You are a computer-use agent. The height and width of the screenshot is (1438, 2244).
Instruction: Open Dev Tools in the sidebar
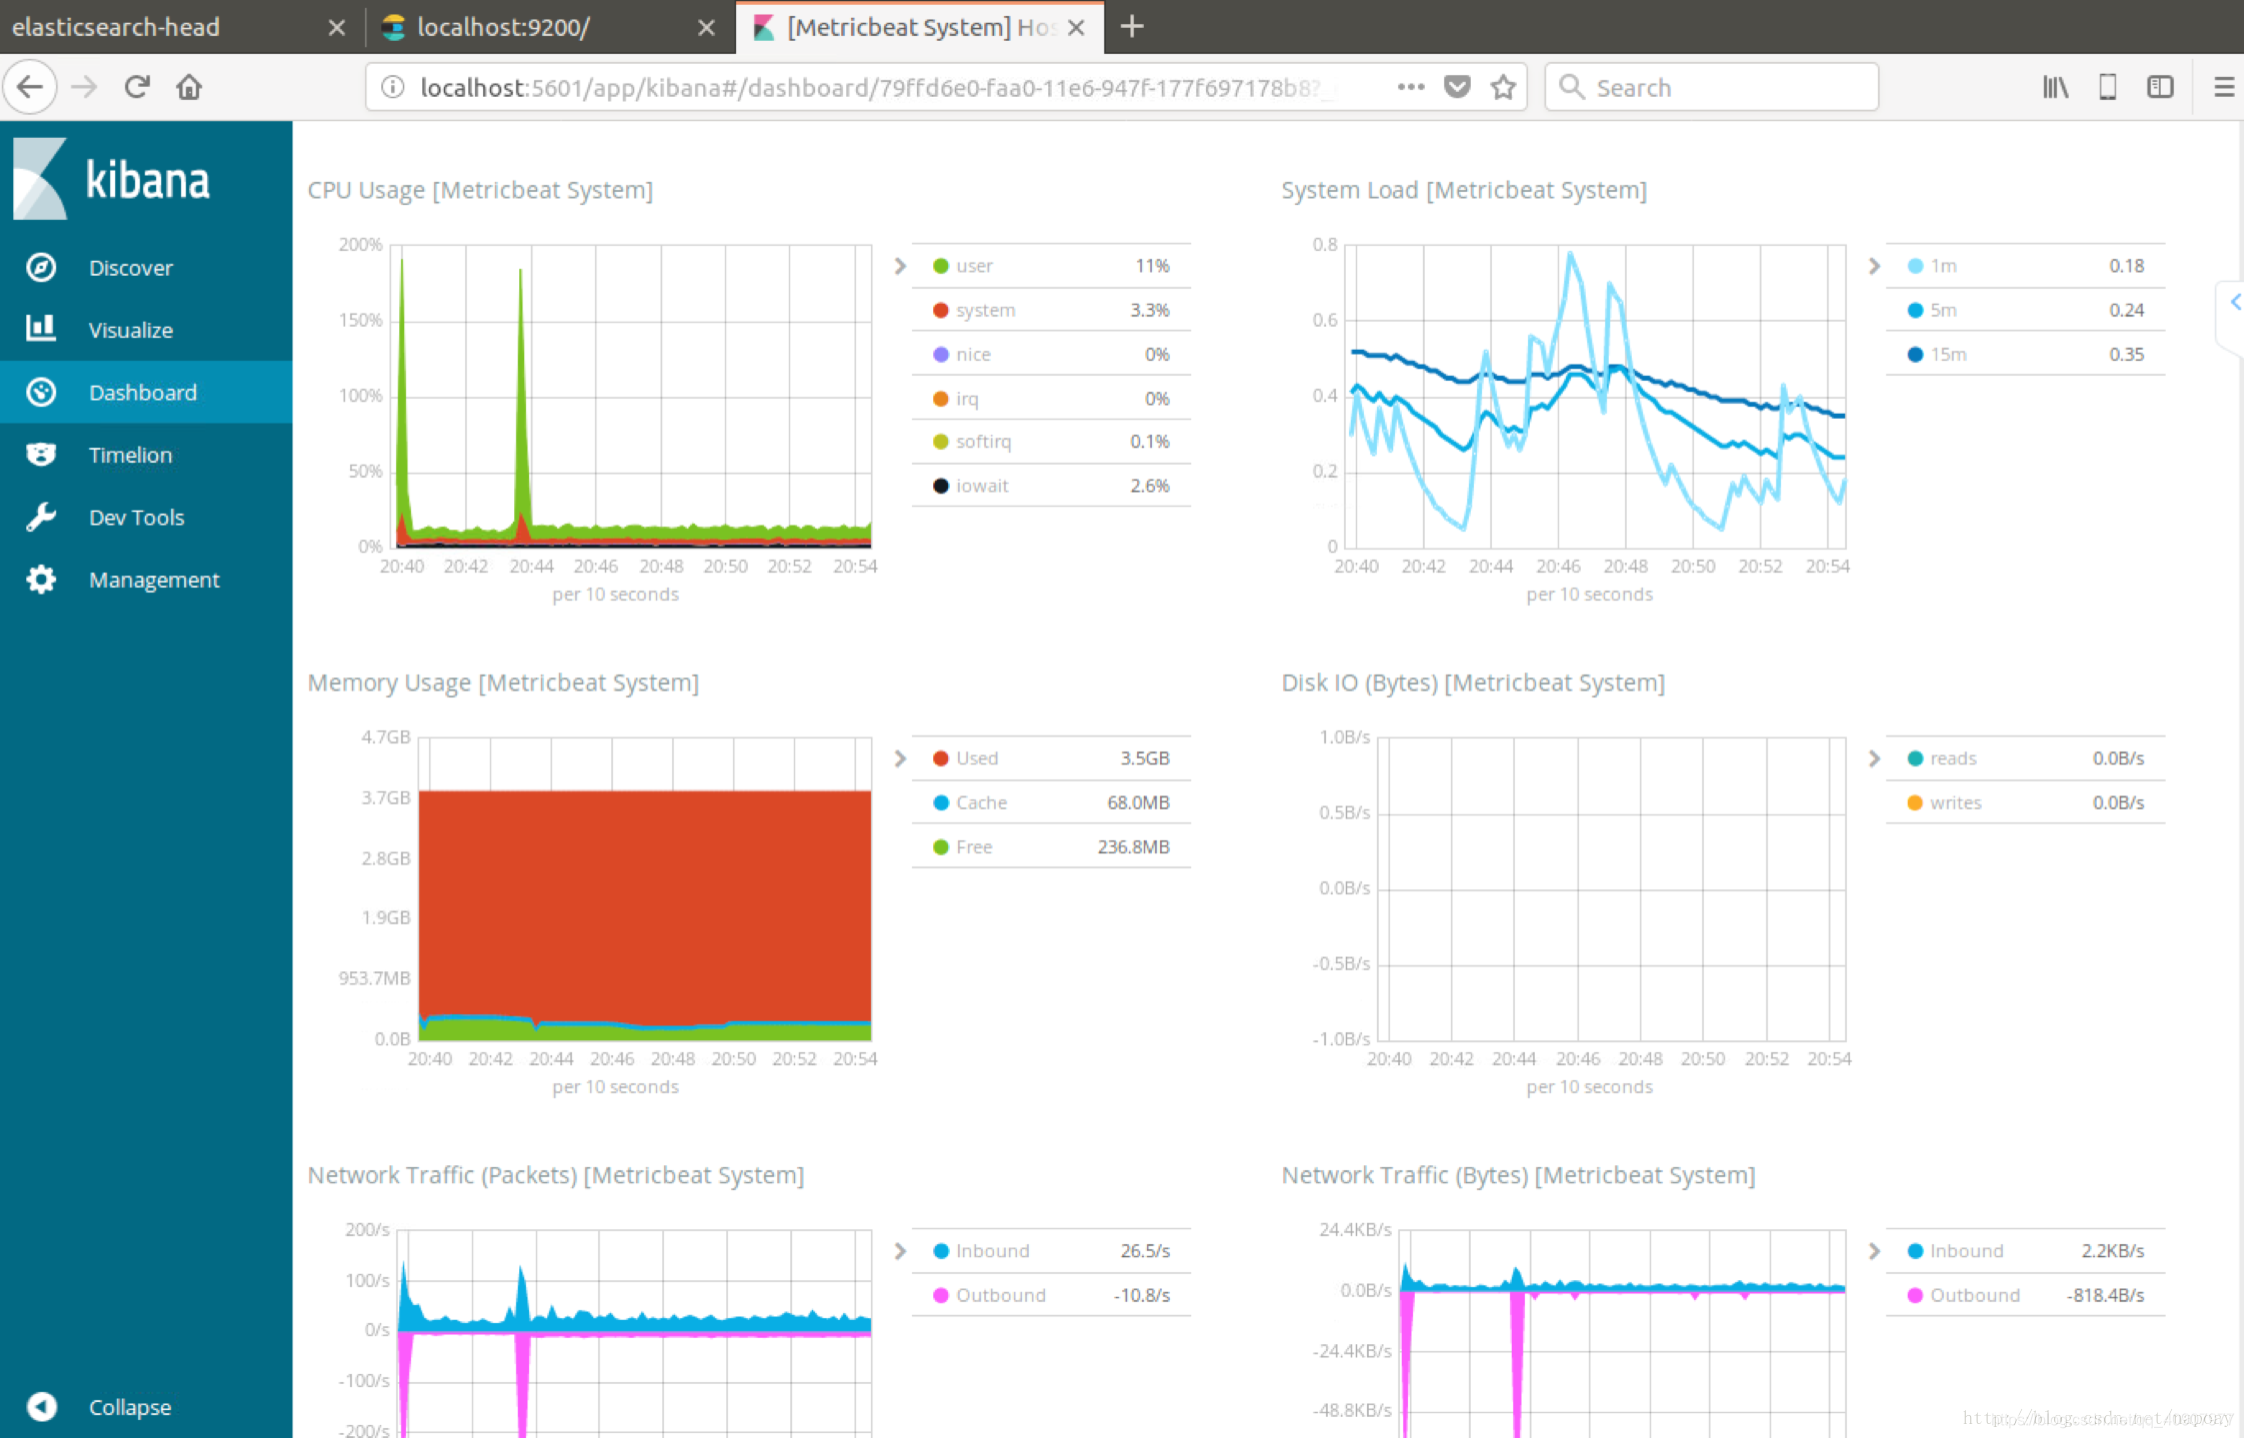click(x=146, y=517)
